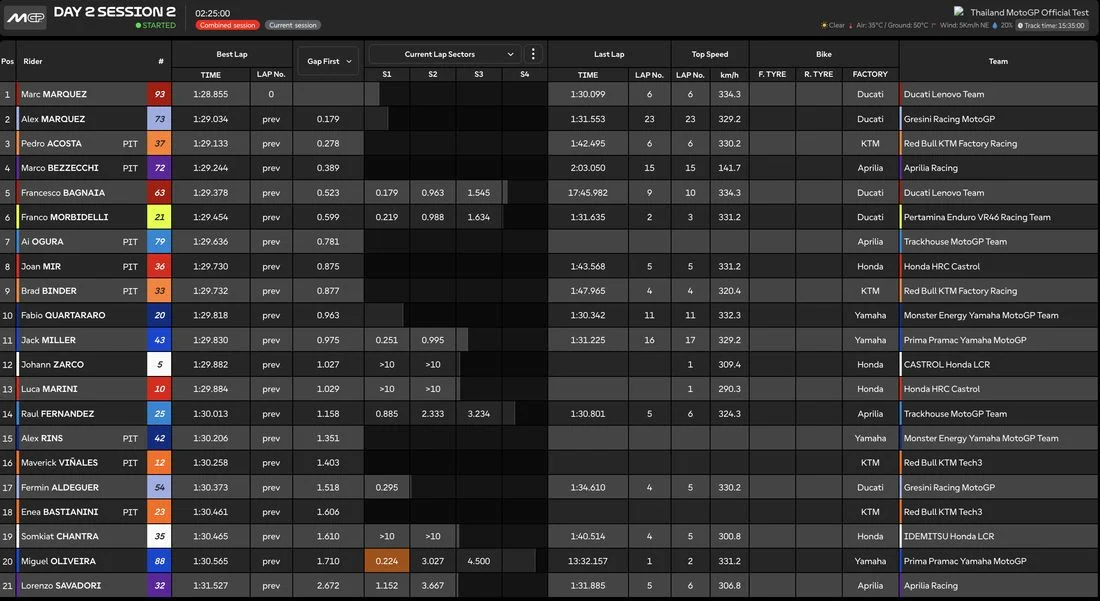Viewport: 1100px width, 601px height.
Task: Click last lap time 17:45.982
Action: pos(588,192)
